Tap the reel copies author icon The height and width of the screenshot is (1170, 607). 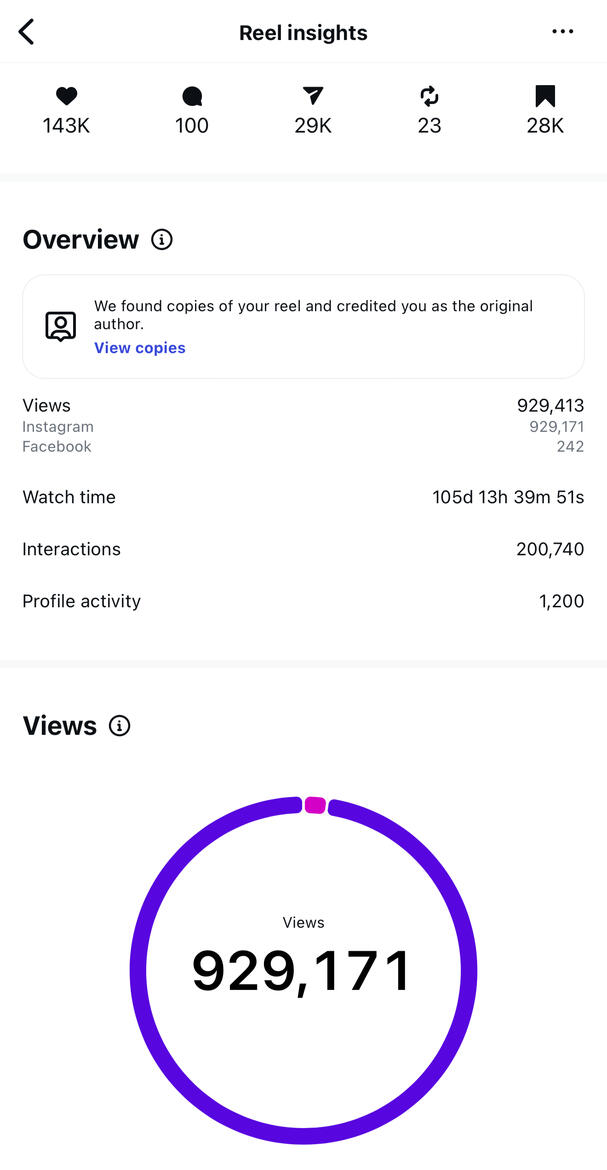pos(61,326)
